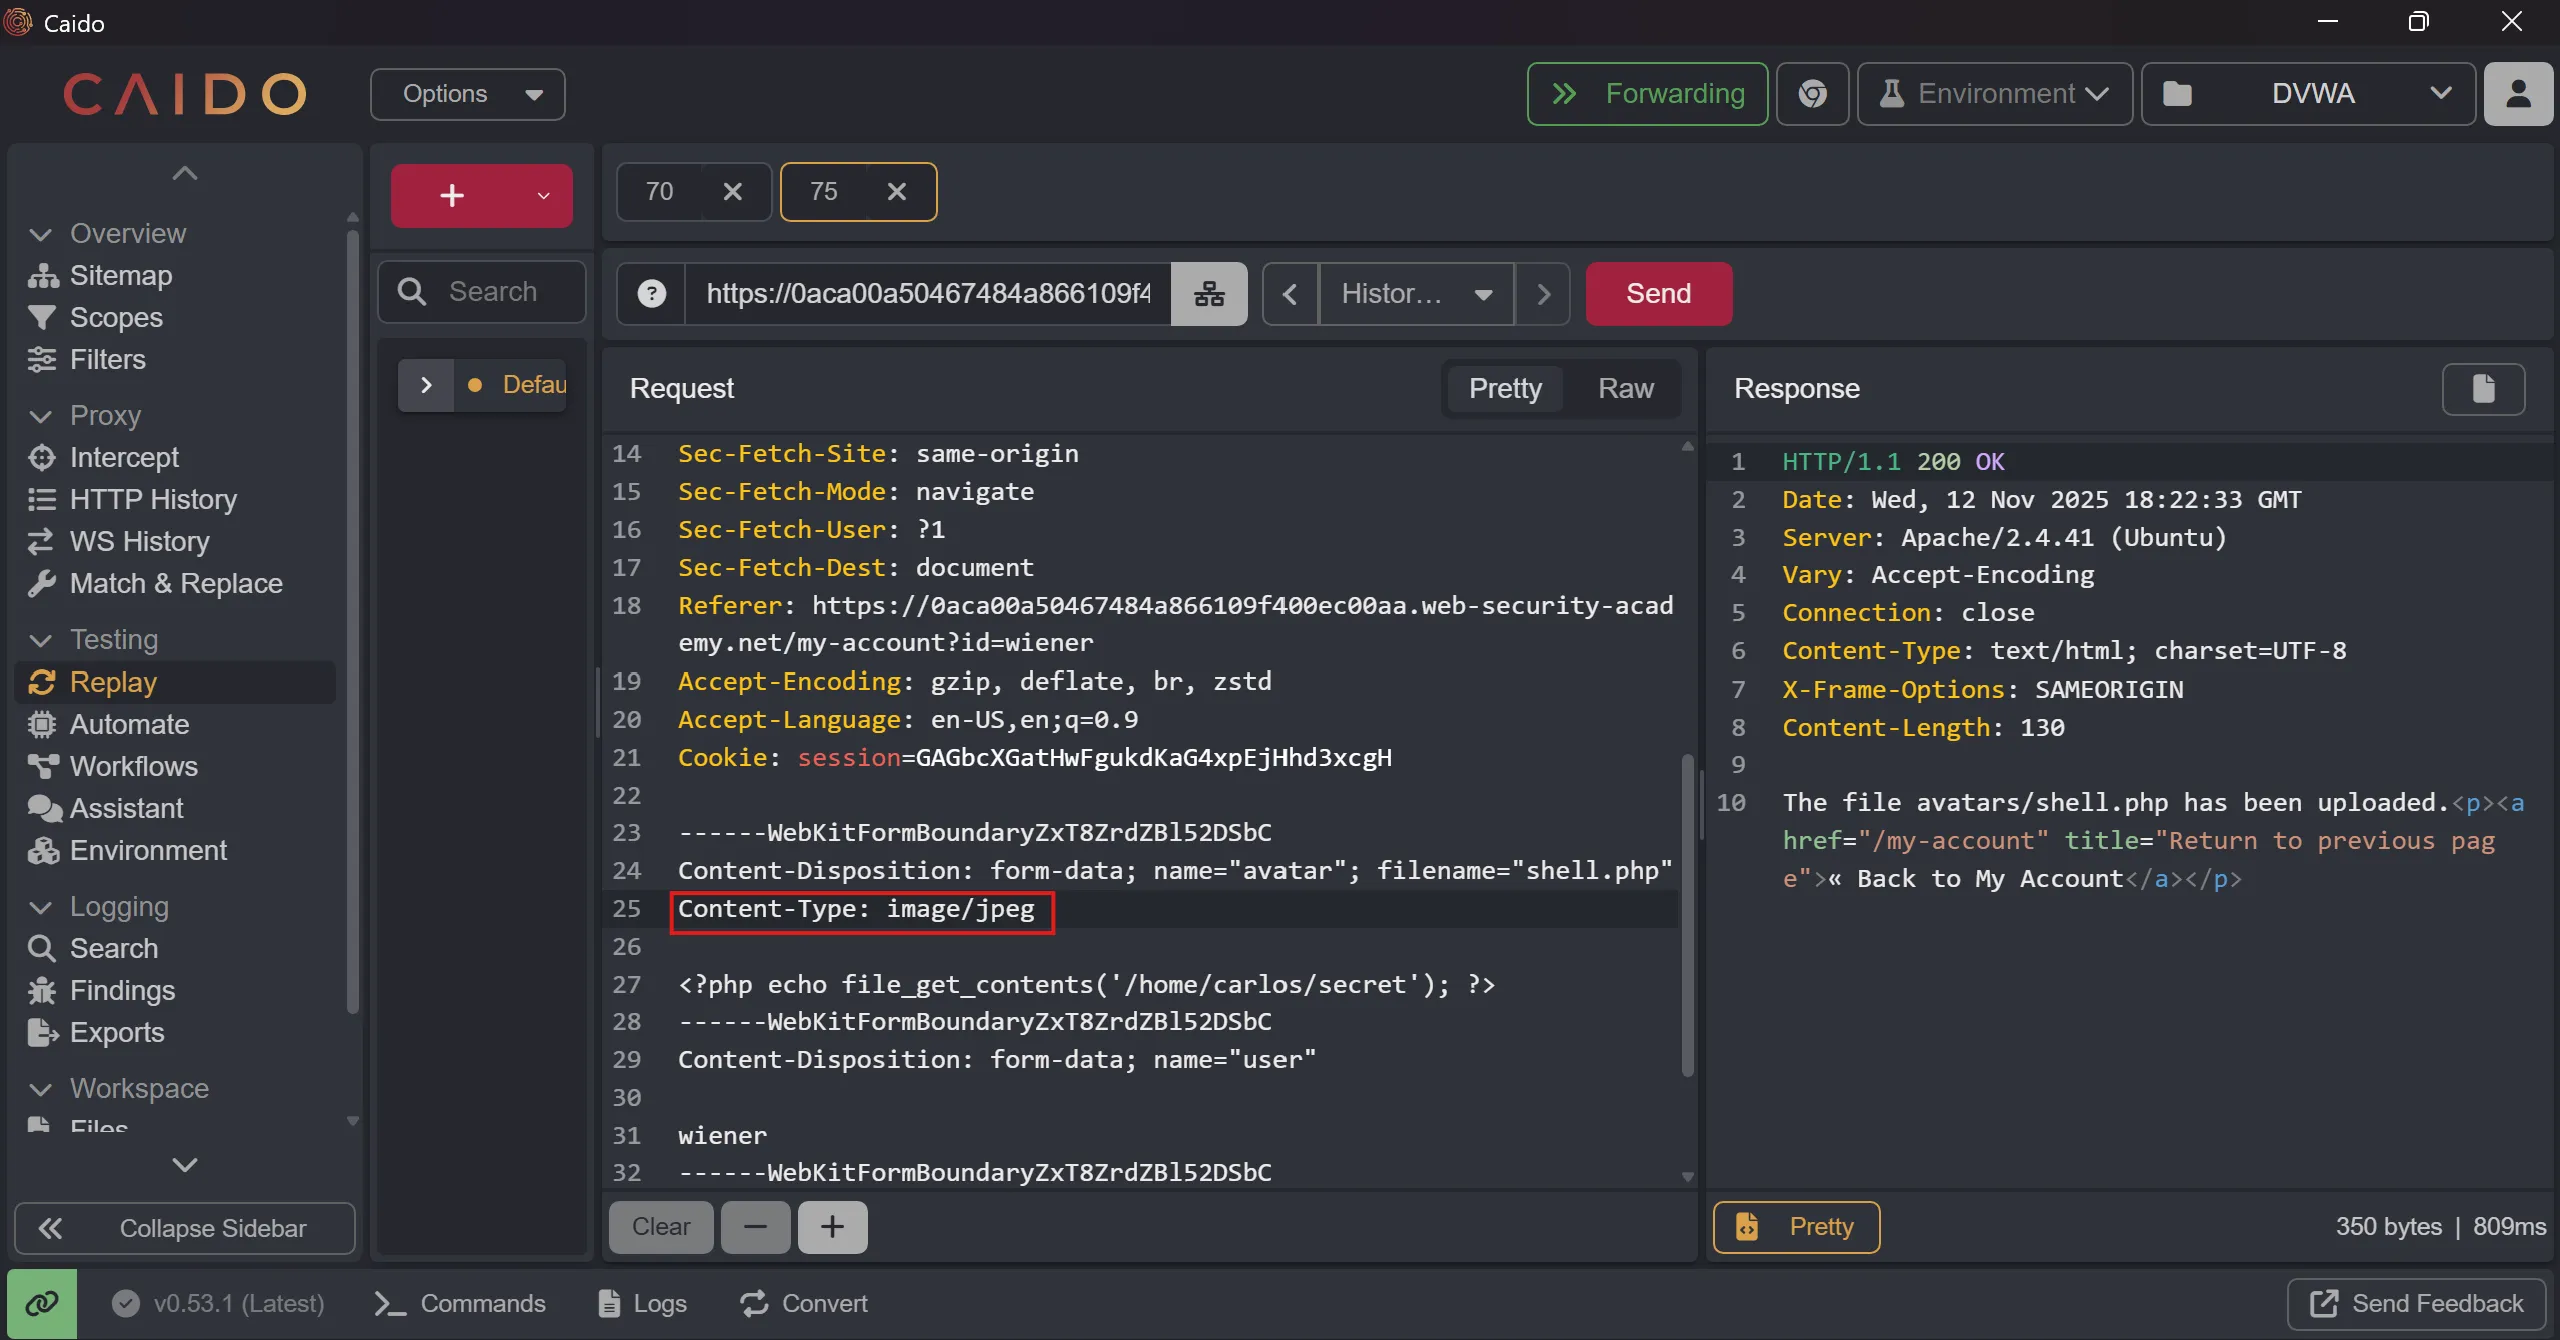
Task: Click the question mark help icon
Action: pyautogui.click(x=651, y=294)
